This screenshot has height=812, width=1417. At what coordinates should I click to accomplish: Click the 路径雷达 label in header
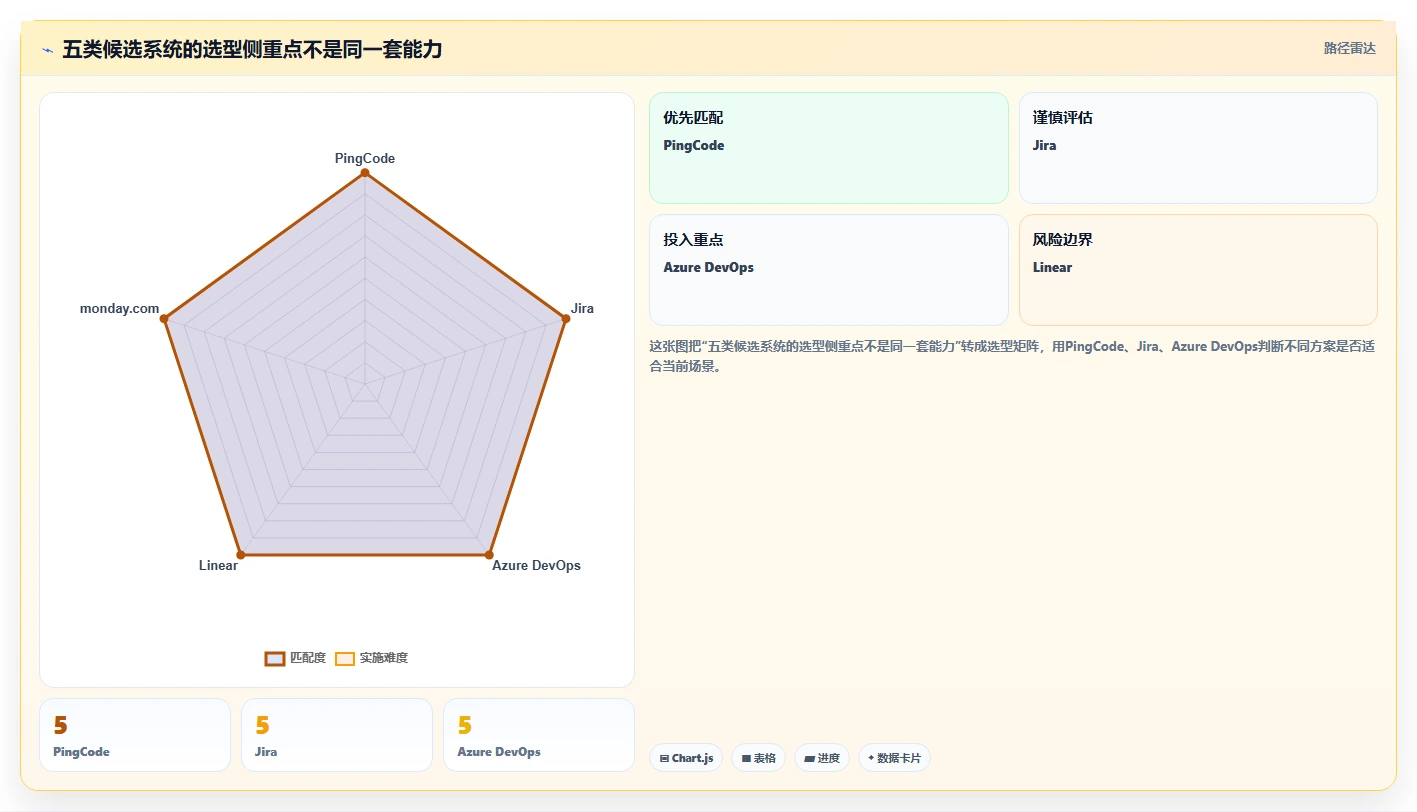[x=1350, y=48]
